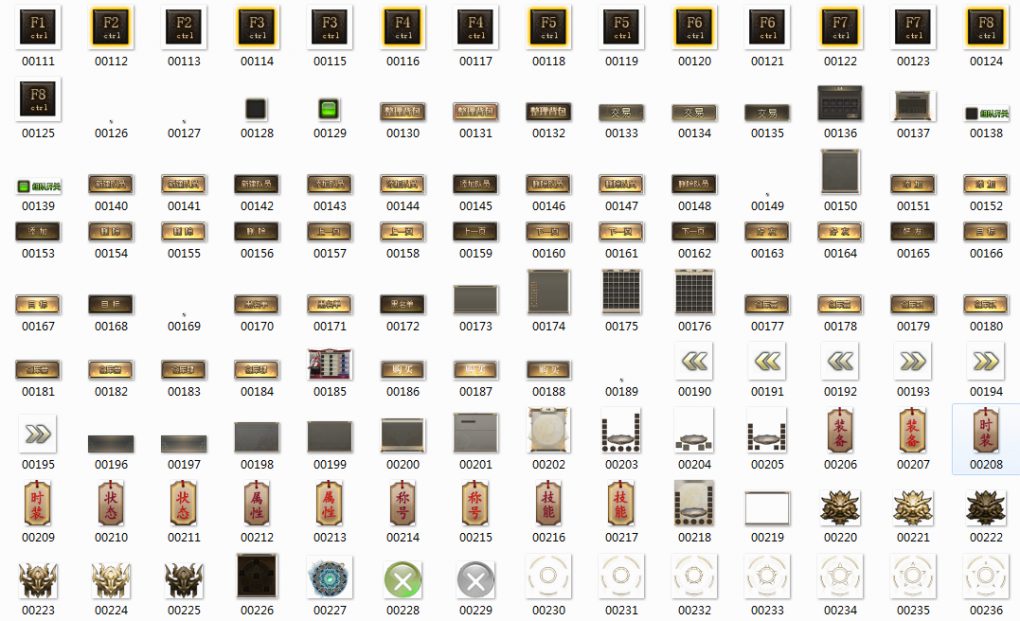Click the gray X icon 00229
1020x621 pixels.
click(476, 579)
